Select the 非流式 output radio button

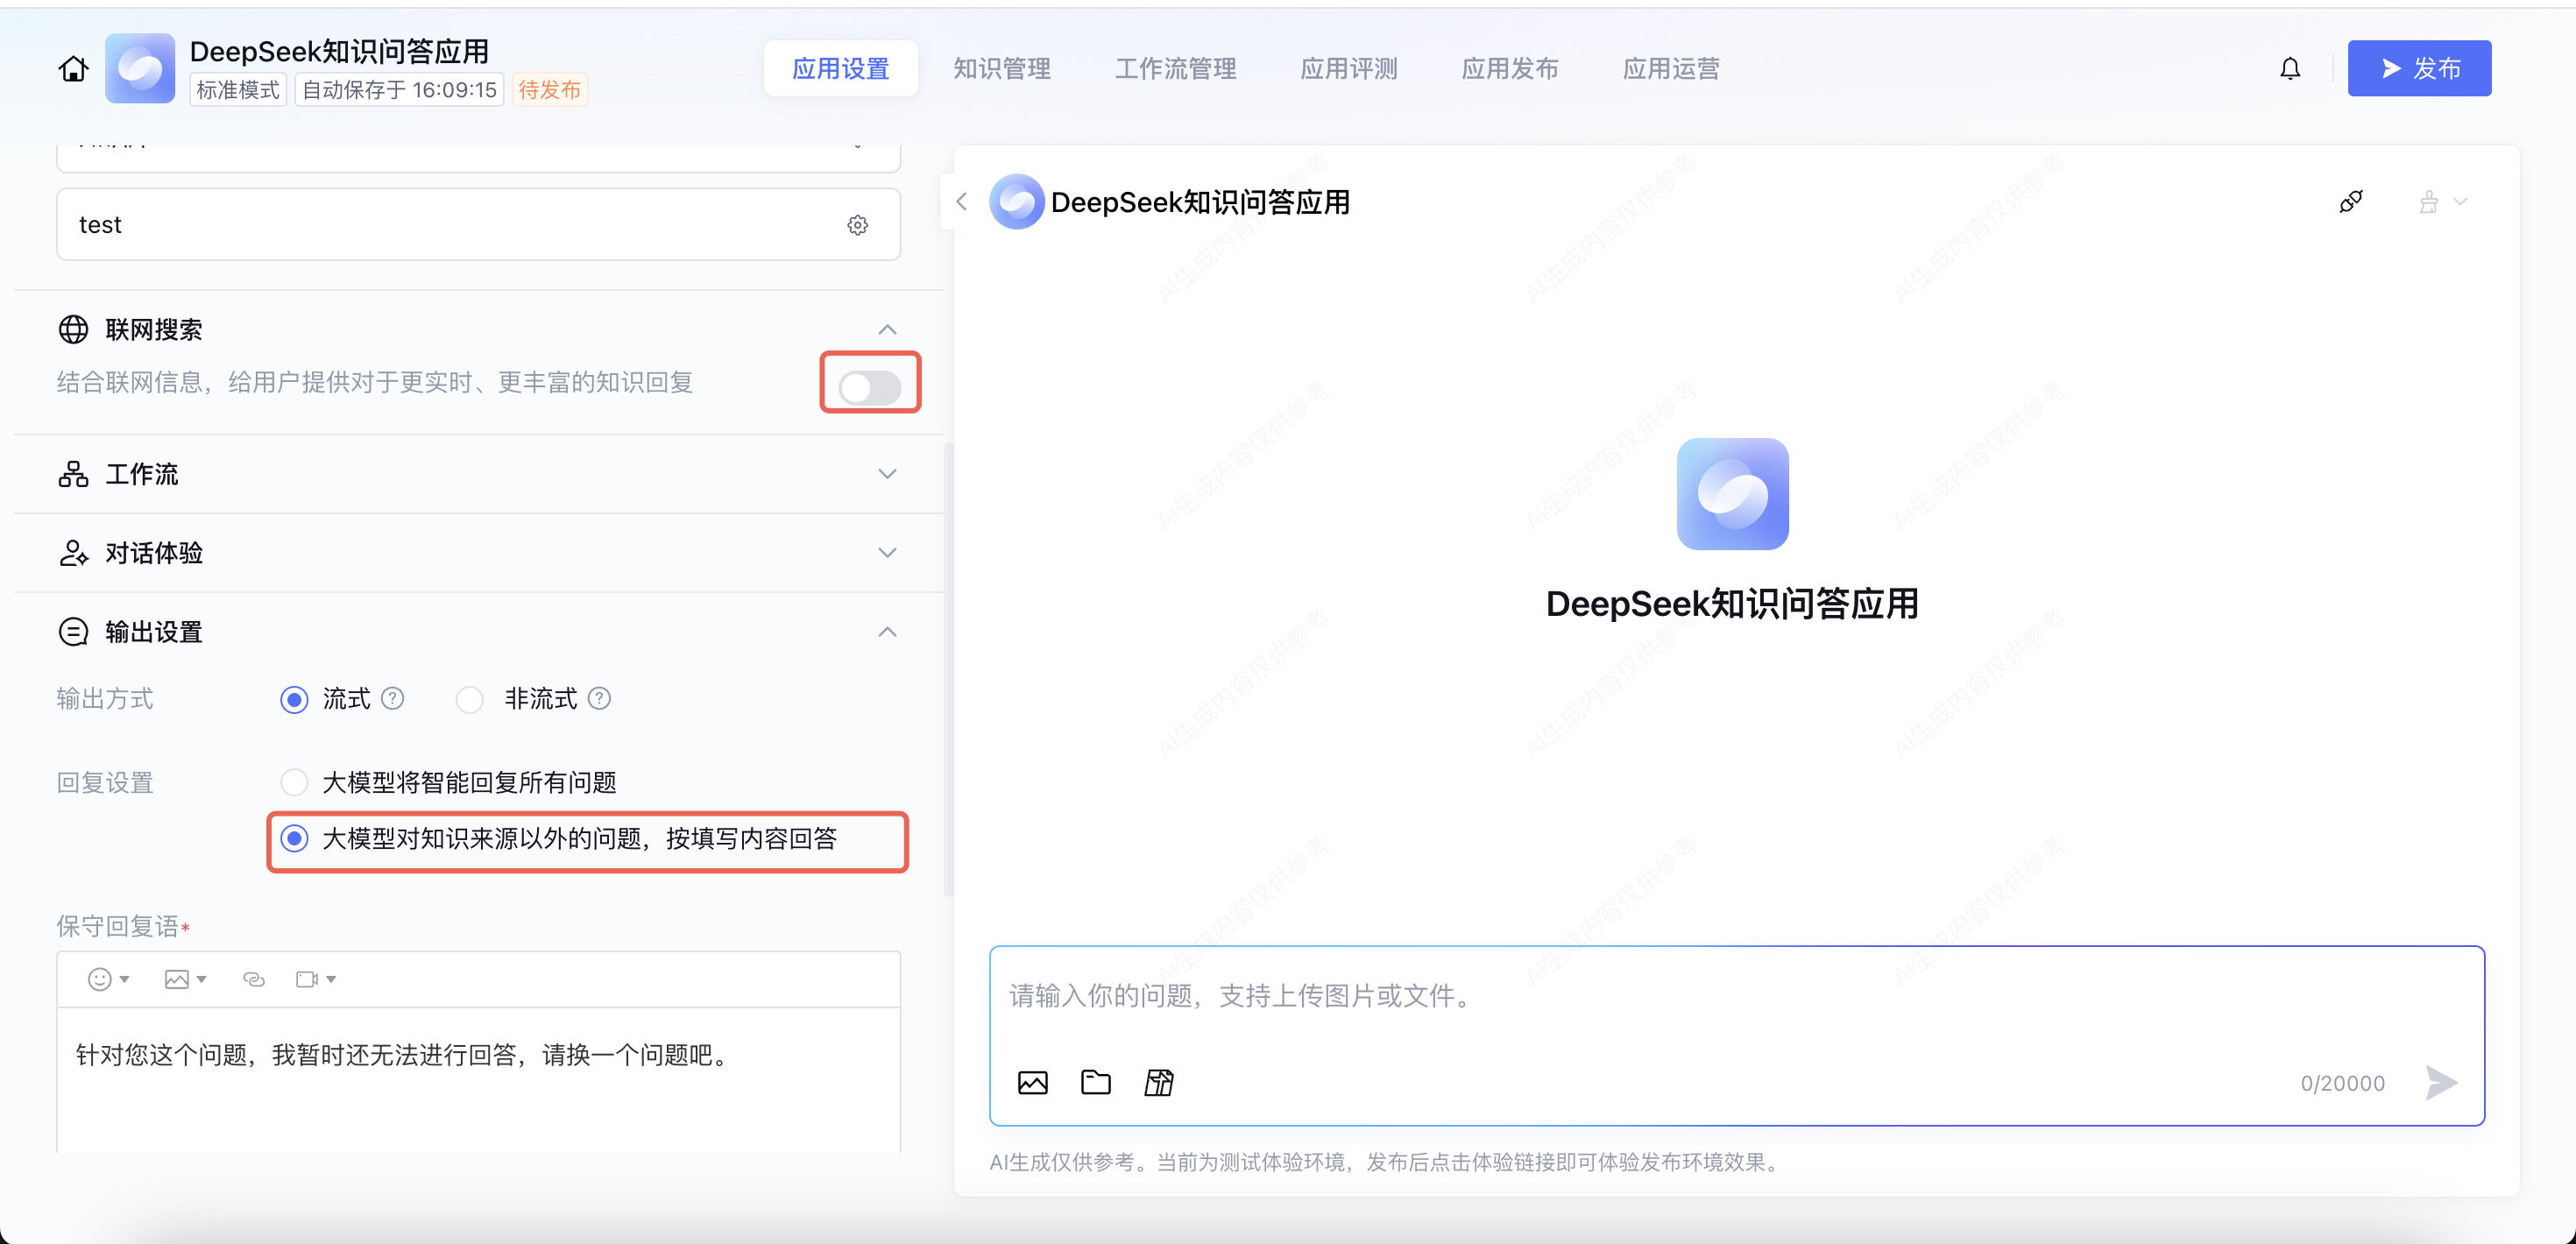[x=469, y=699]
